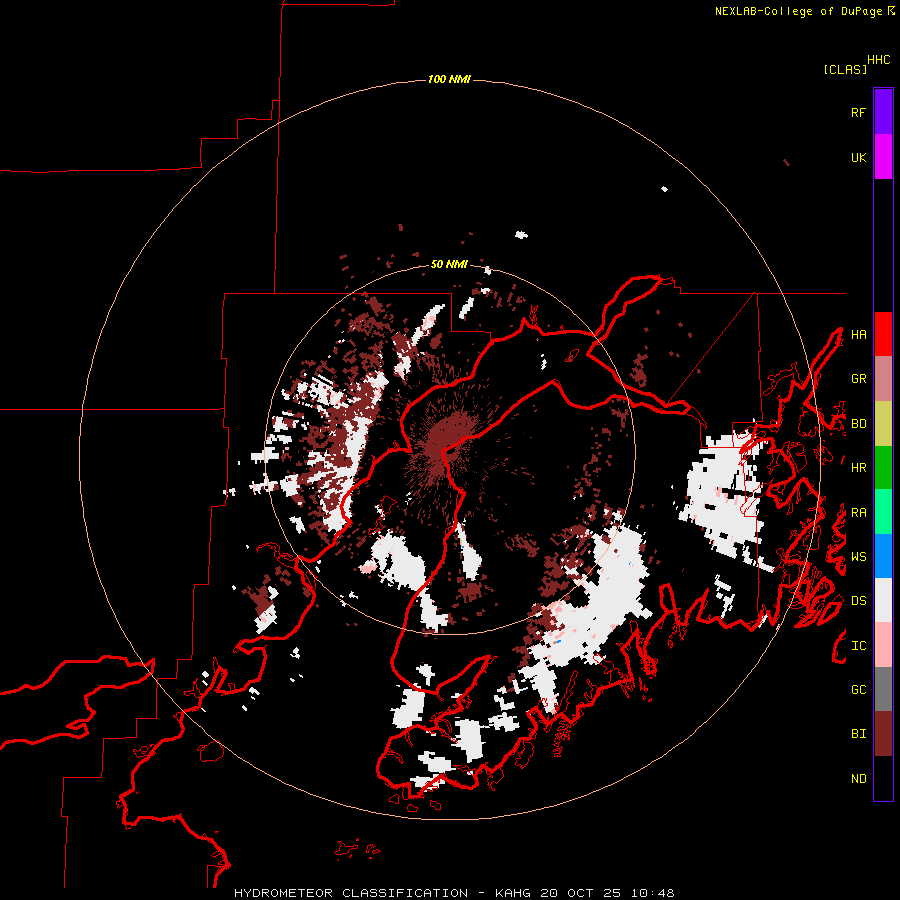This screenshot has height=900, width=900.
Task: Click the 50 NMI range ring label
Action: [449, 264]
